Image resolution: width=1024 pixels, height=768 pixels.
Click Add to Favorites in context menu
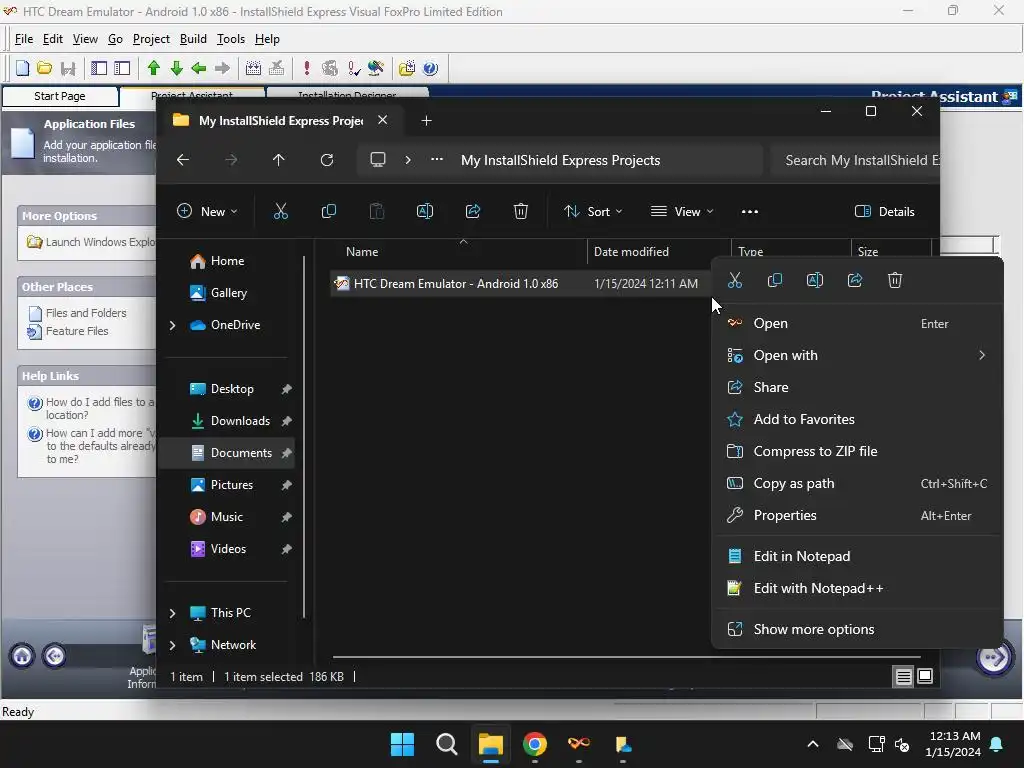857,420
